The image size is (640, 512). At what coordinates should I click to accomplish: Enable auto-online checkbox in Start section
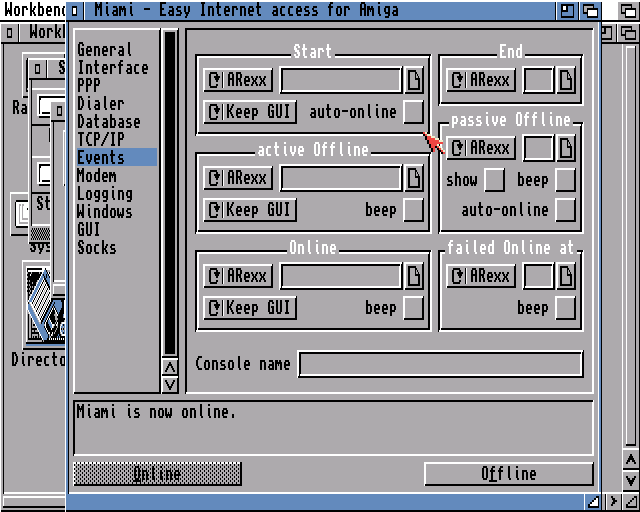(x=413, y=111)
